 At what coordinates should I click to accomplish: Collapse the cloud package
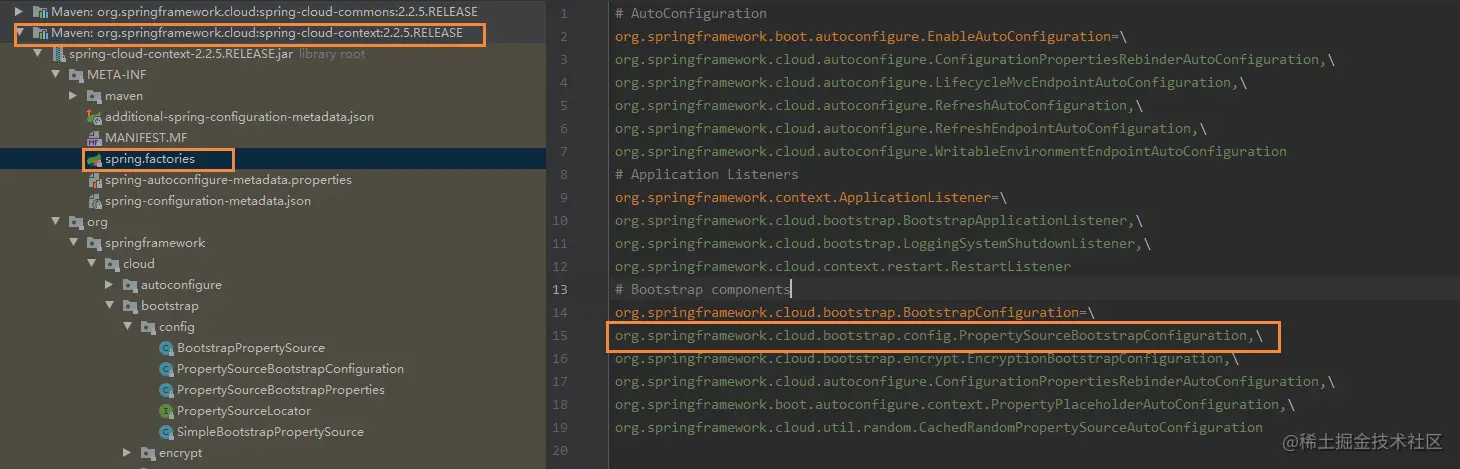(x=92, y=264)
